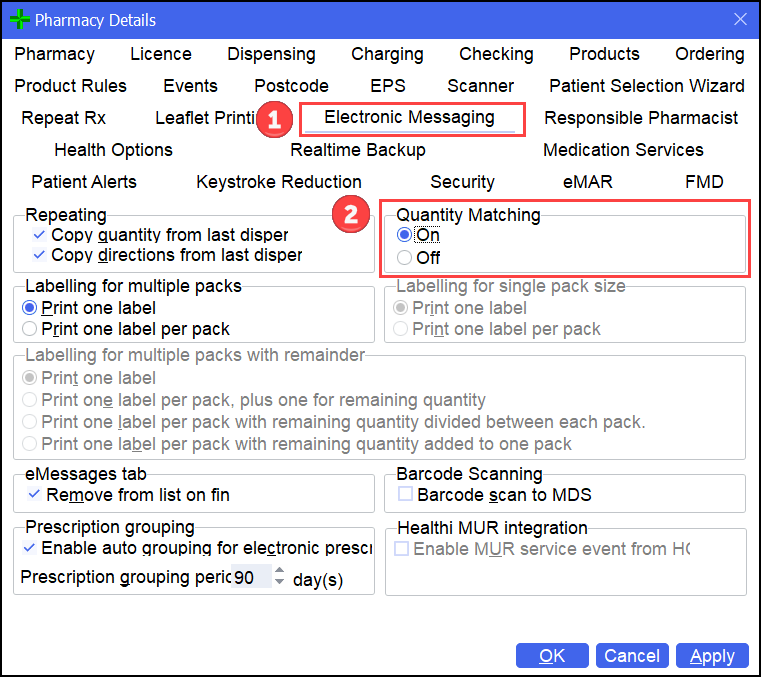The width and height of the screenshot is (761, 677).
Task: Uncheck Remove from list on finish
Action: 34,494
